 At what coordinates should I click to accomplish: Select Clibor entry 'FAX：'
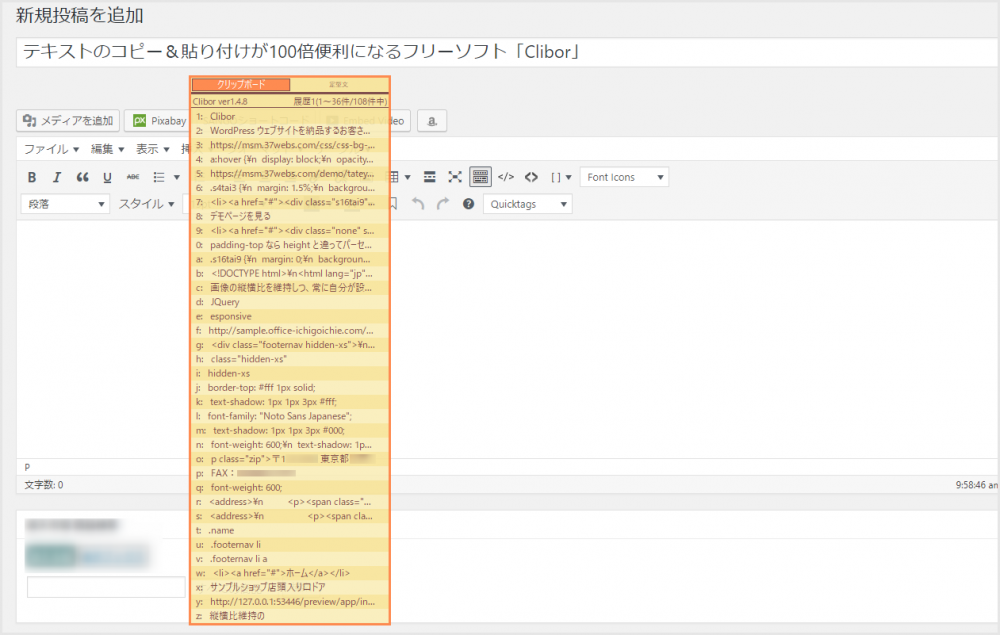290,473
